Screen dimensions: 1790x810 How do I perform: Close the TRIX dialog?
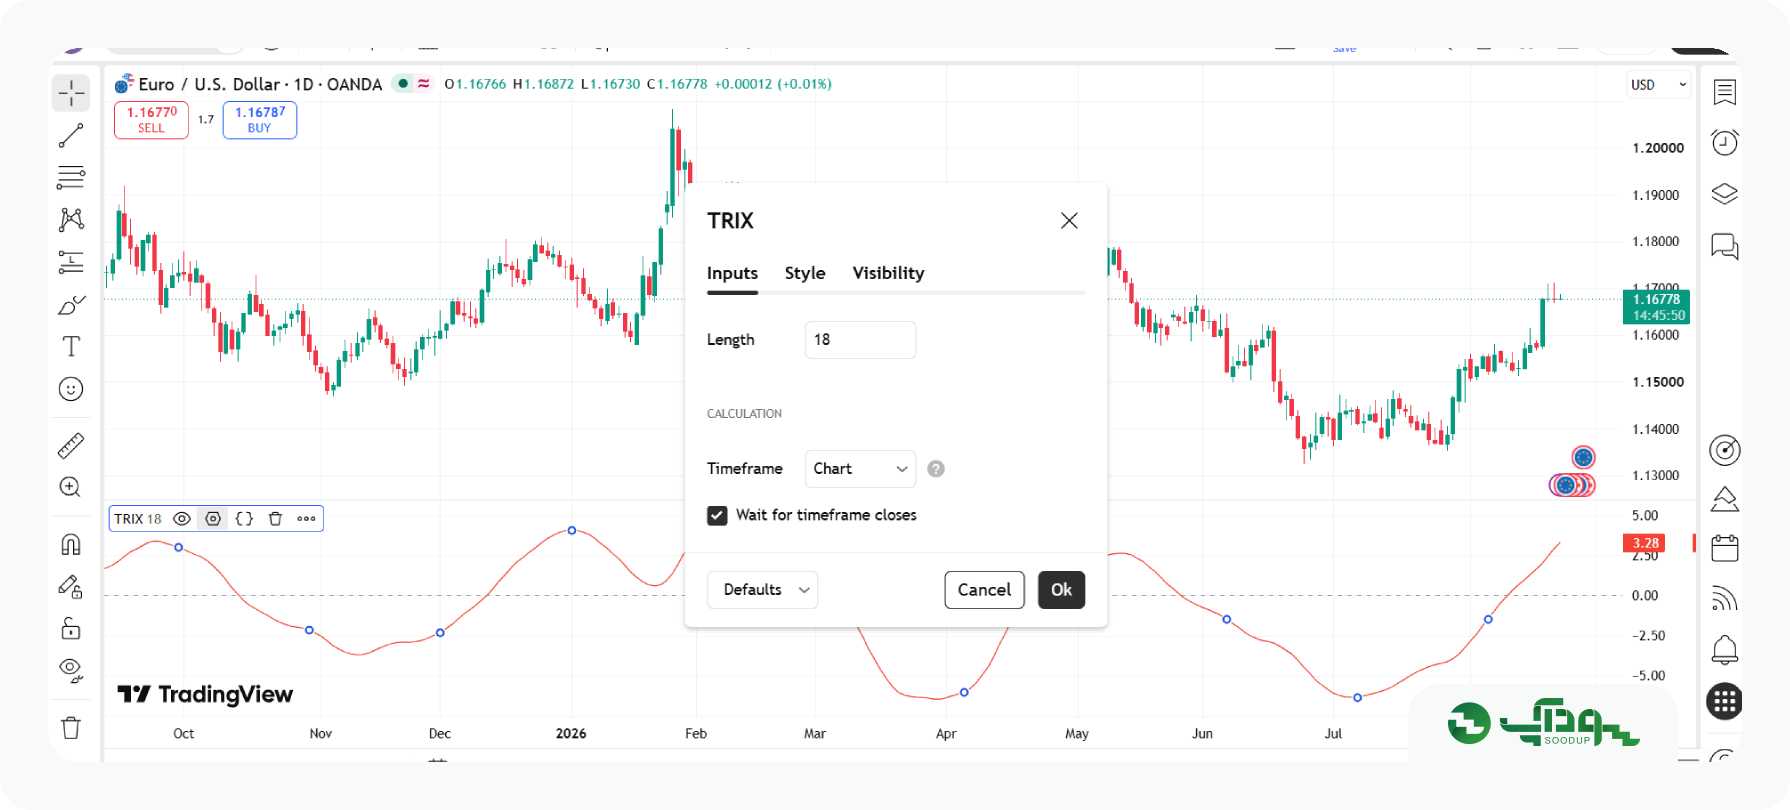pos(1069,221)
